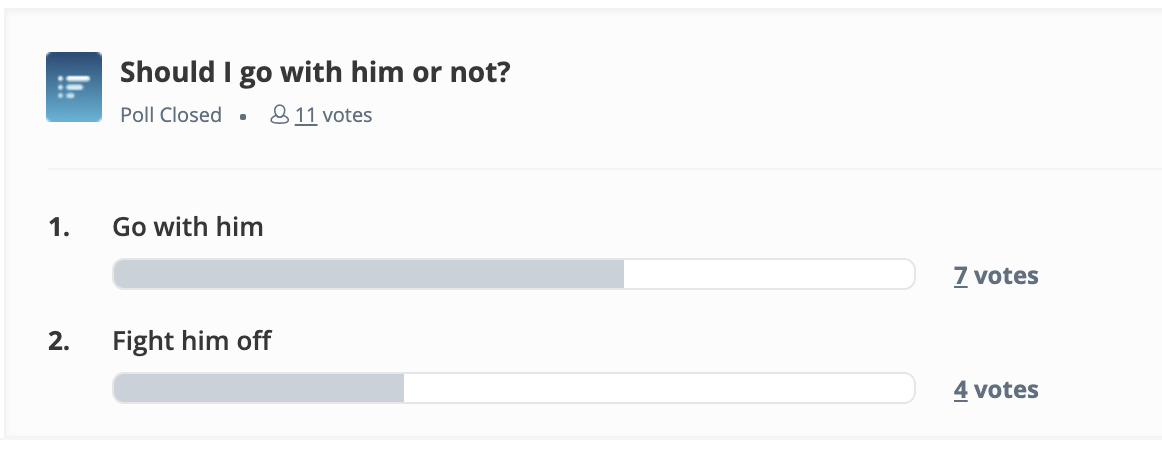The image size is (1162, 456).
Task: Click the 'Fight him off' progress bar
Action: (x=514, y=389)
